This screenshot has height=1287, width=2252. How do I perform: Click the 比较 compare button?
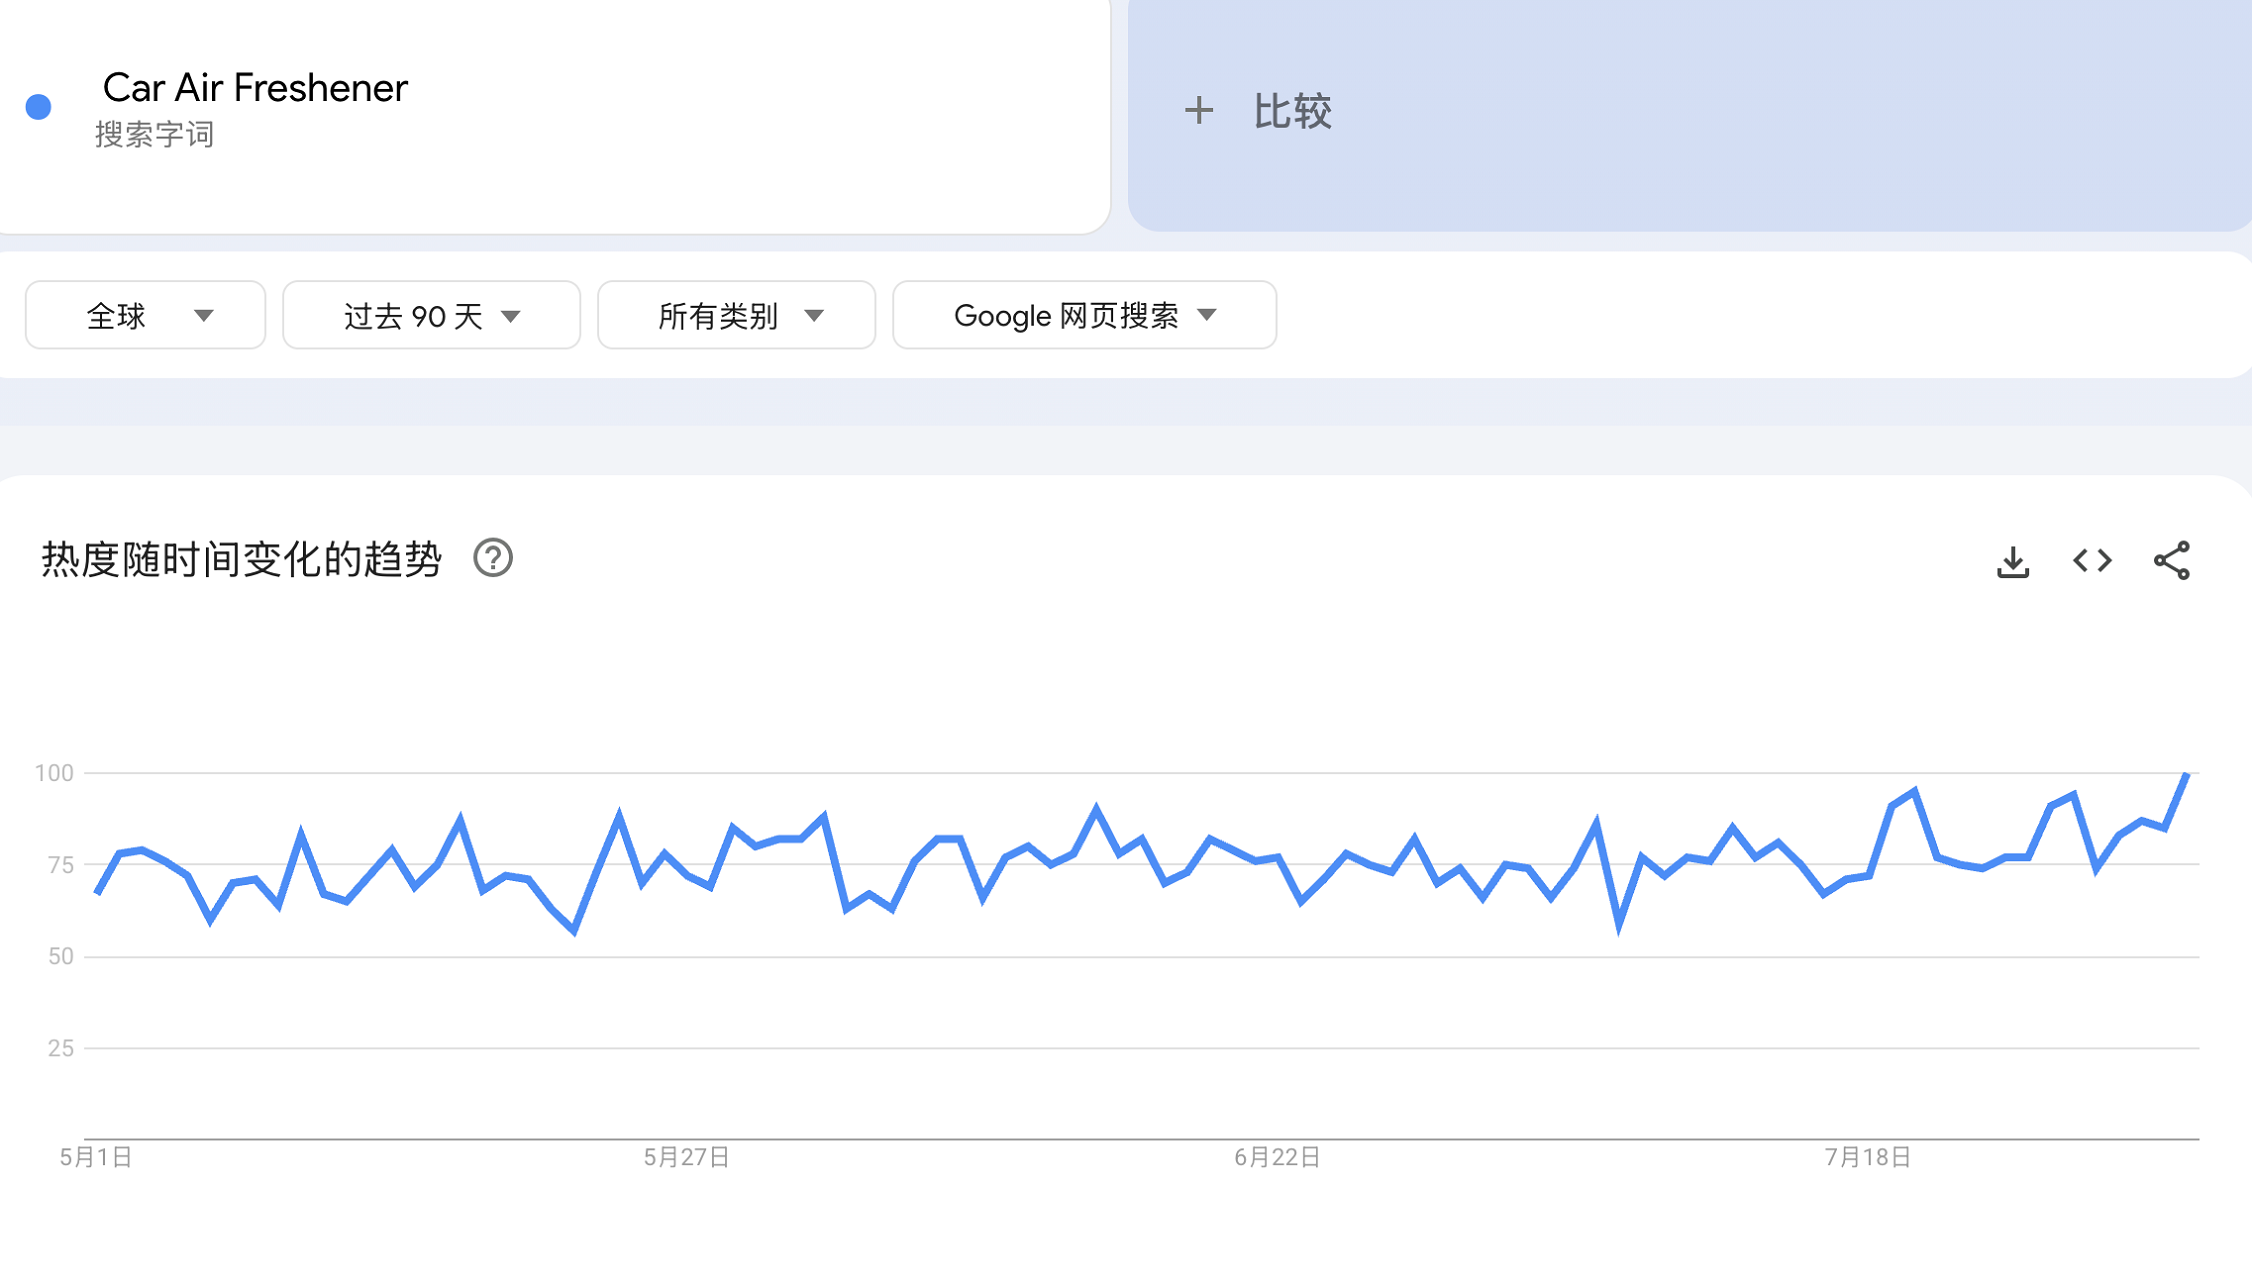tap(1291, 111)
